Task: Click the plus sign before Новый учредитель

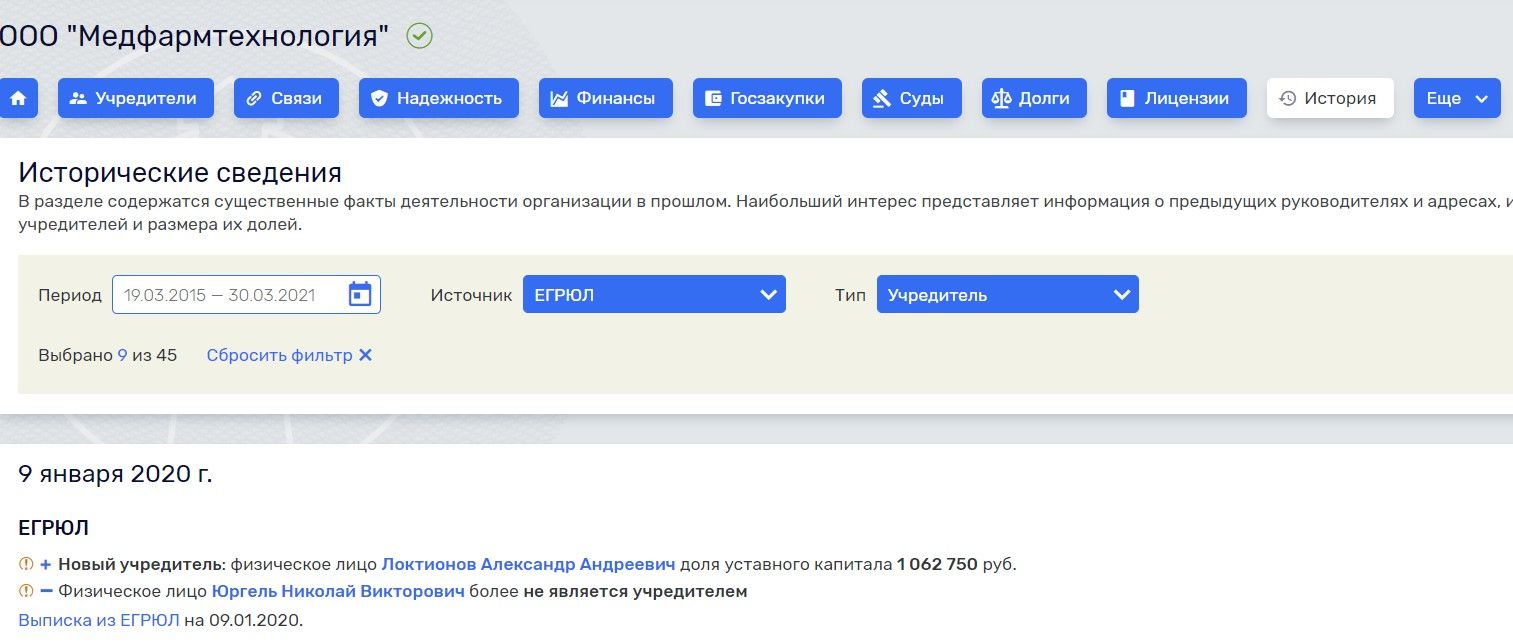Action: coord(45,564)
